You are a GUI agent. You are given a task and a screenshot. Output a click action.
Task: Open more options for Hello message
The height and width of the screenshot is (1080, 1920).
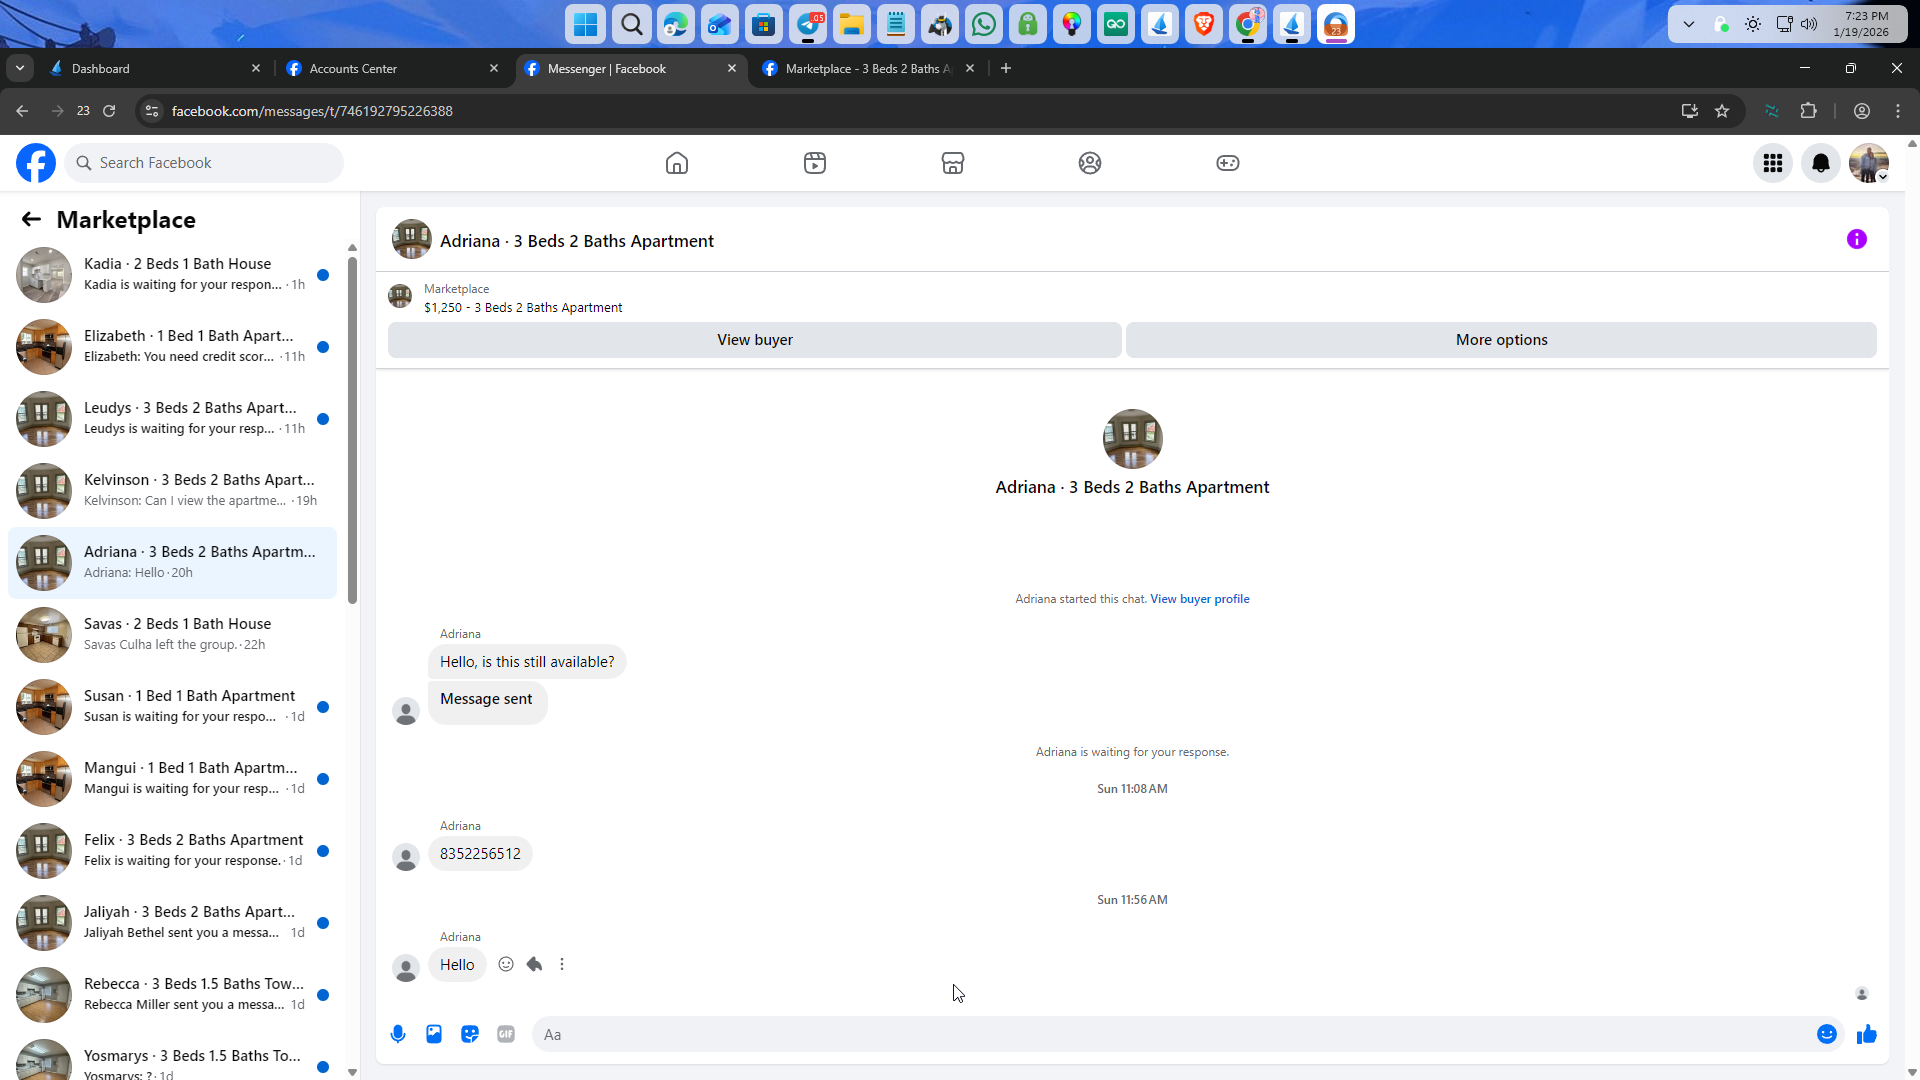562,964
